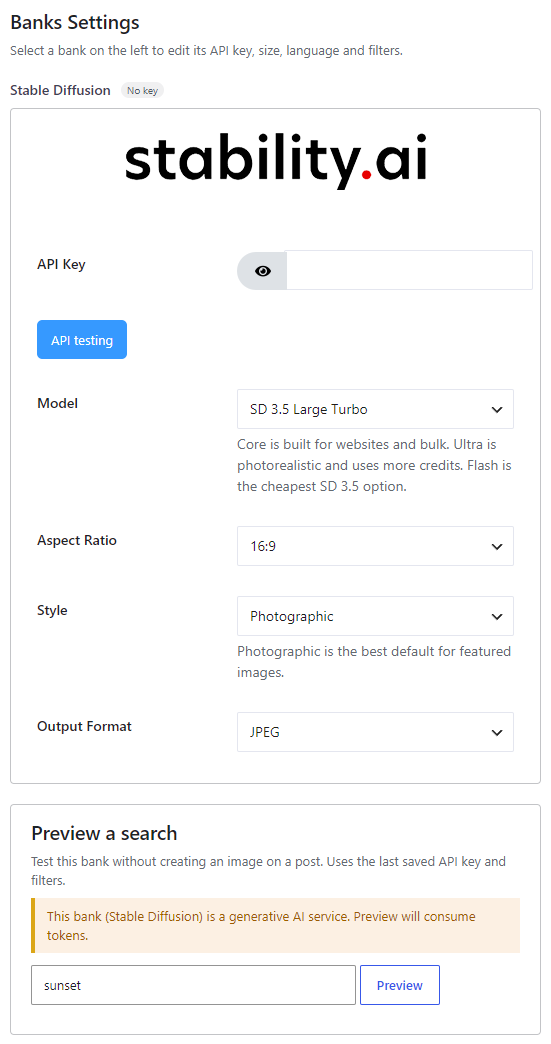The image size is (551, 1044).
Task: Click the Style label
Action: [x=53, y=610]
